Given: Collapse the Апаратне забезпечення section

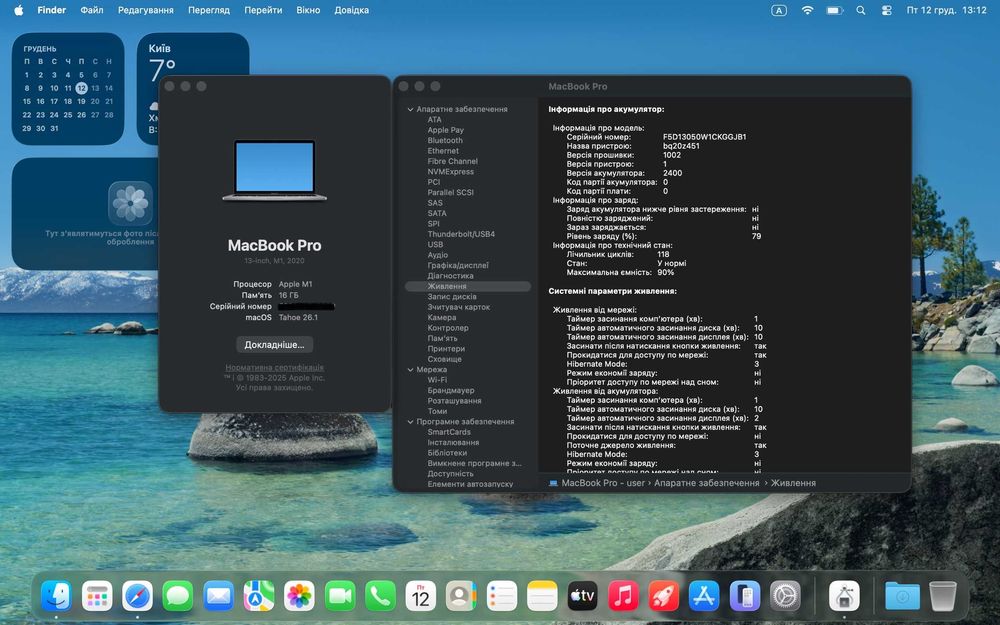Looking at the screenshot, I should click(410, 110).
